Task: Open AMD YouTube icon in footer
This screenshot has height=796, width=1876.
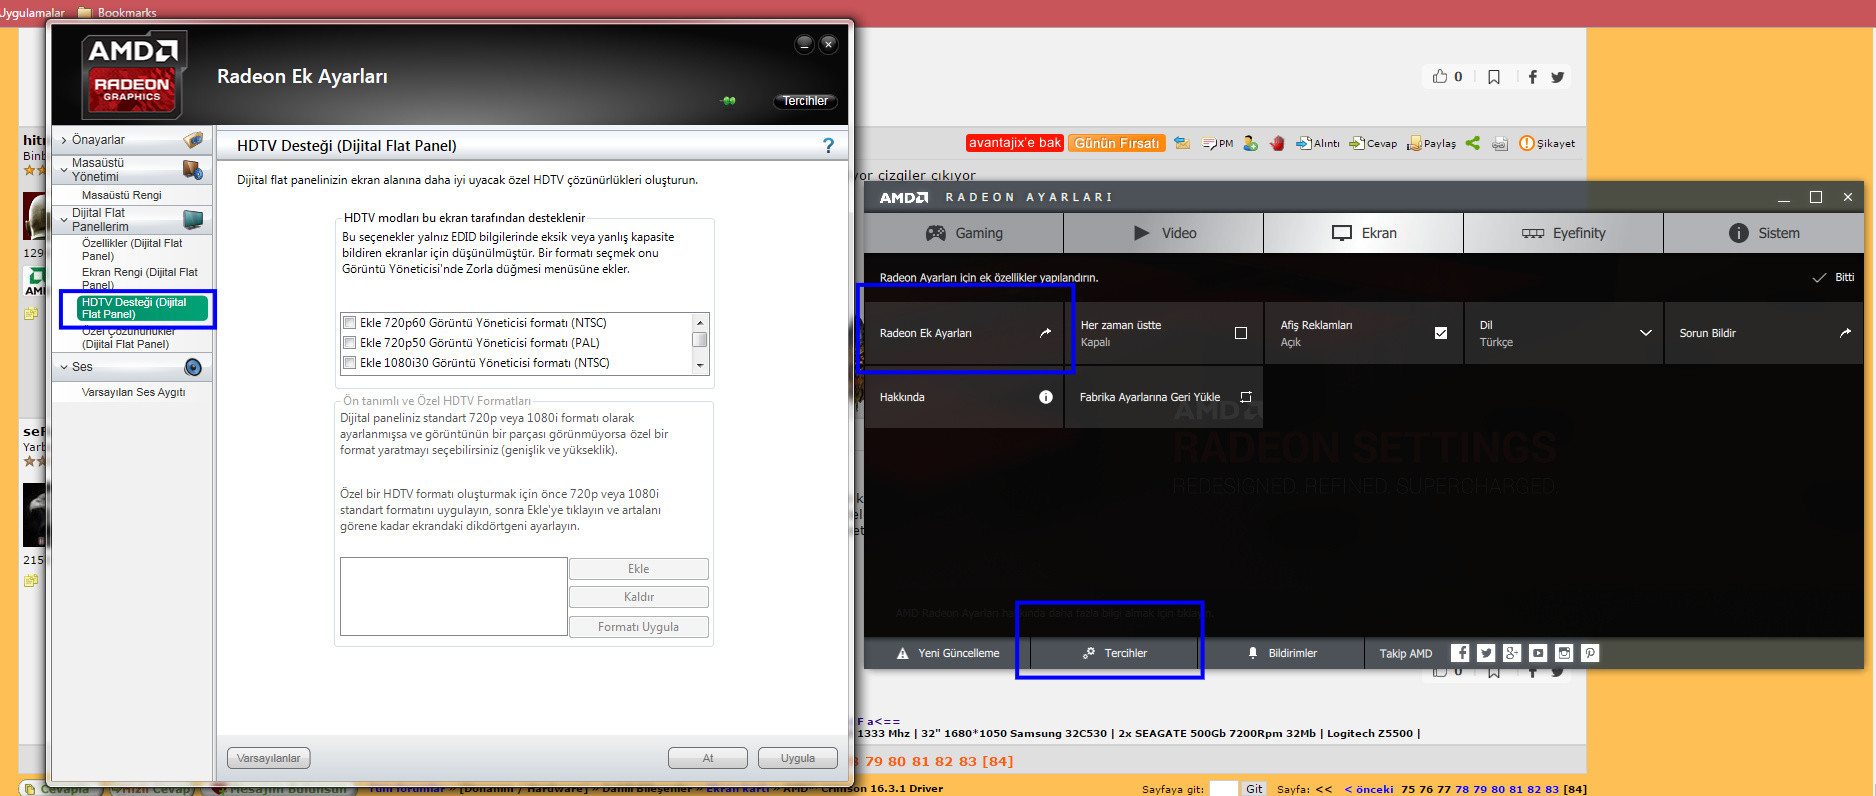Action: pos(1538,653)
